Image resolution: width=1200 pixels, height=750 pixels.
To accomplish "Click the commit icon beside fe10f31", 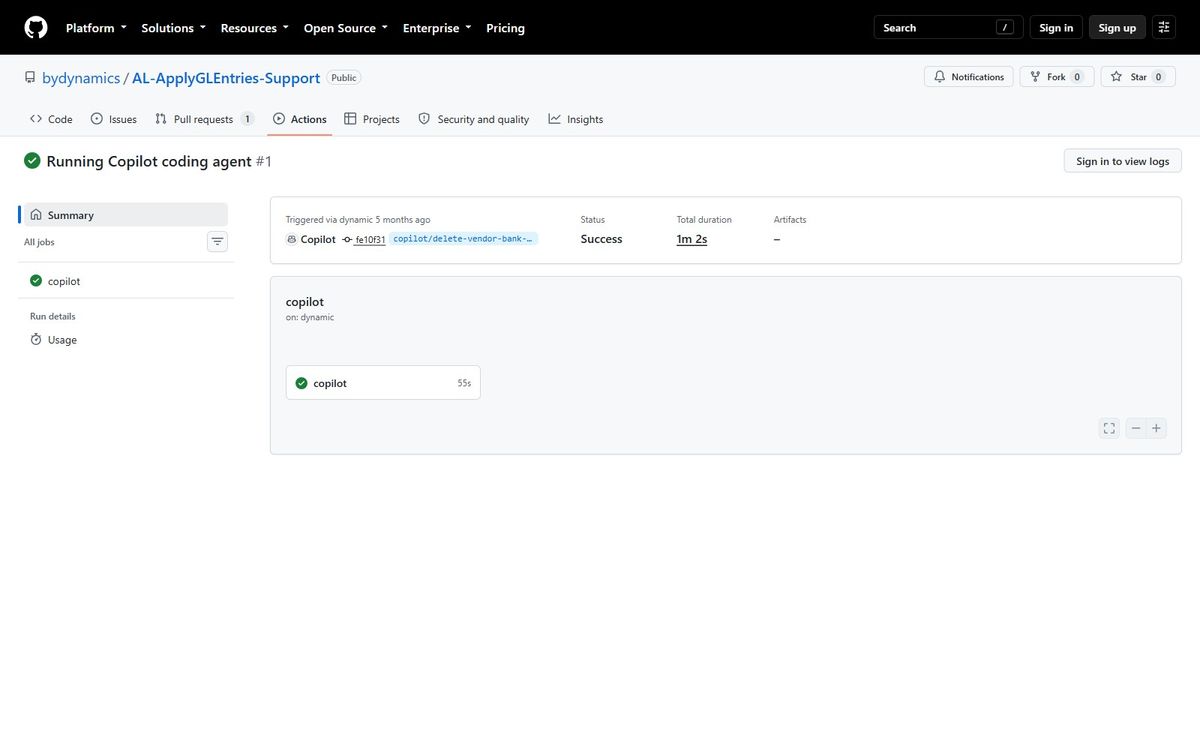I will tap(347, 239).
